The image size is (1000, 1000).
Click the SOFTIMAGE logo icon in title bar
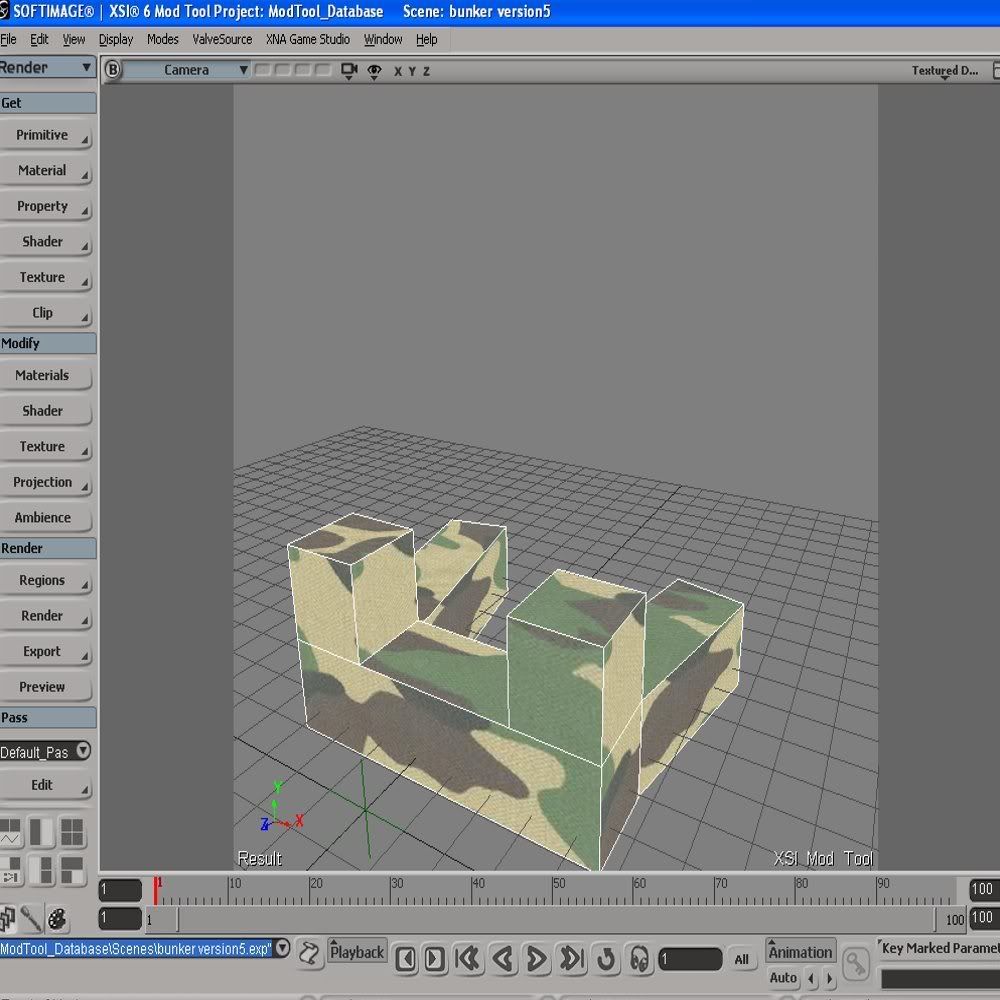tap(4, 11)
